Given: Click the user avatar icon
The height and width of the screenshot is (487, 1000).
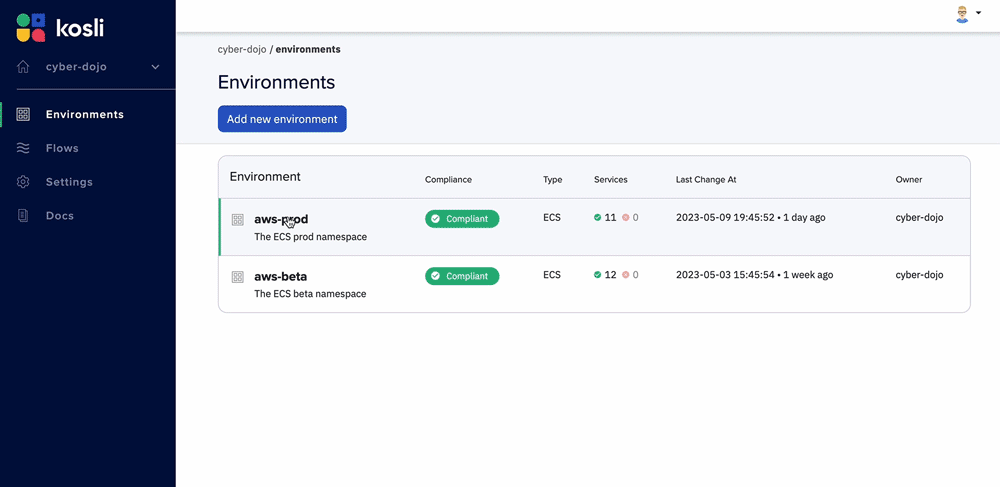Looking at the screenshot, I should coord(962,15).
